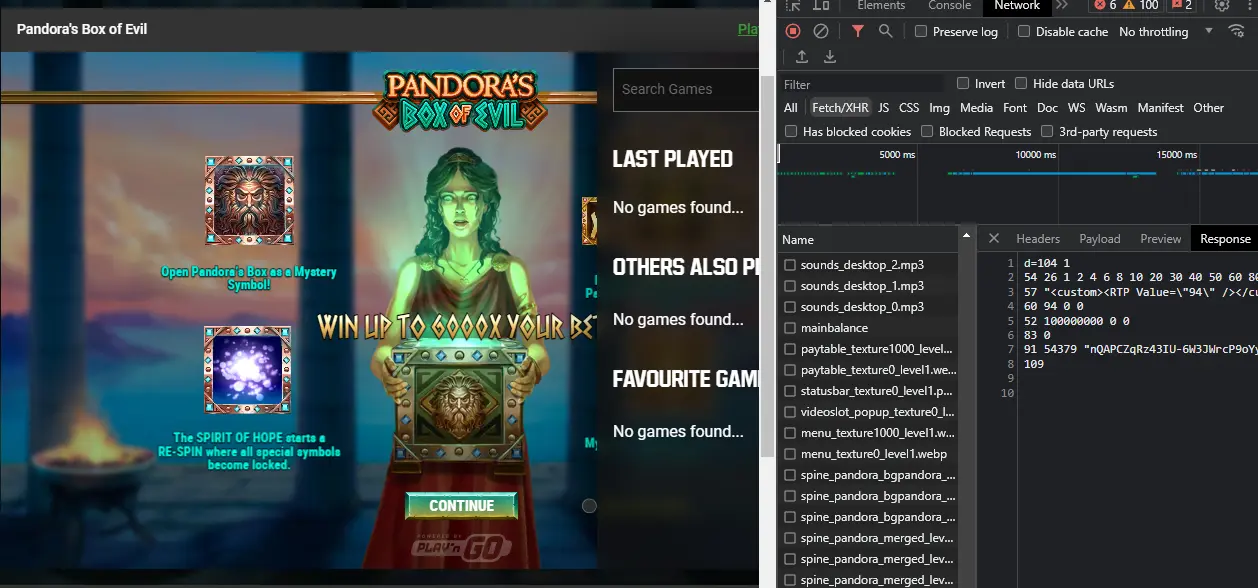Image resolution: width=1258 pixels, height=588 pixels.
Task: Open DevTools settings gear
Action: click(x=1221, y=5)
